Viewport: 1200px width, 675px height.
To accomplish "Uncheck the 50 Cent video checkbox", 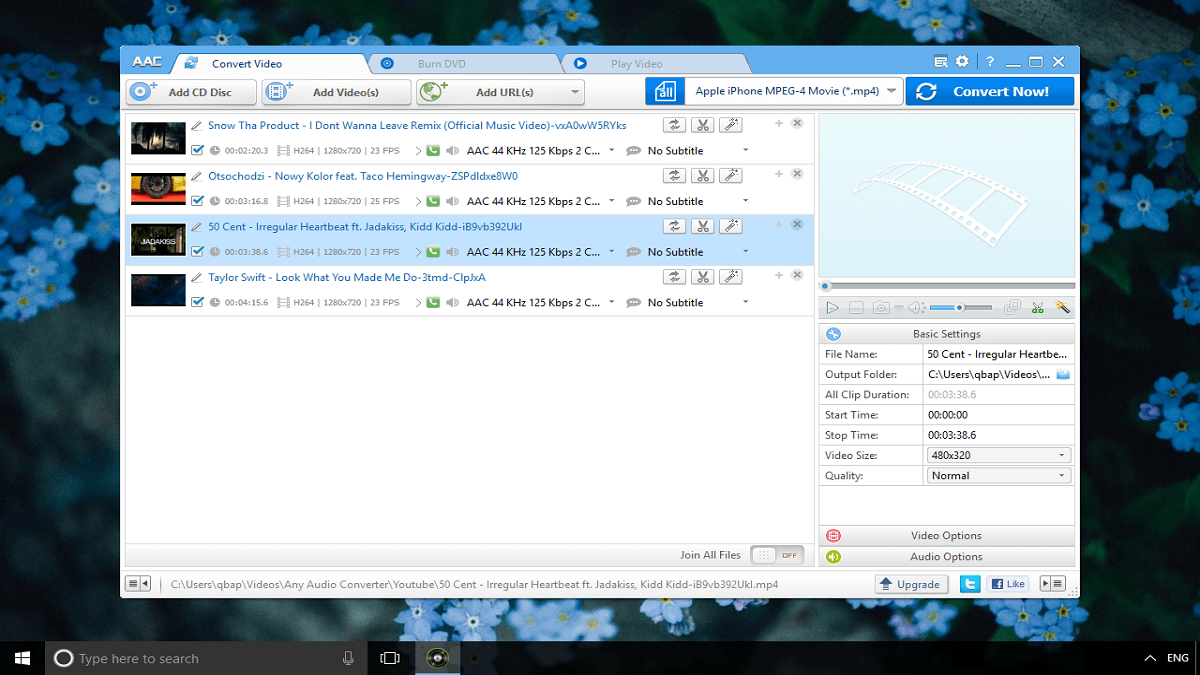I will [197, 252].
